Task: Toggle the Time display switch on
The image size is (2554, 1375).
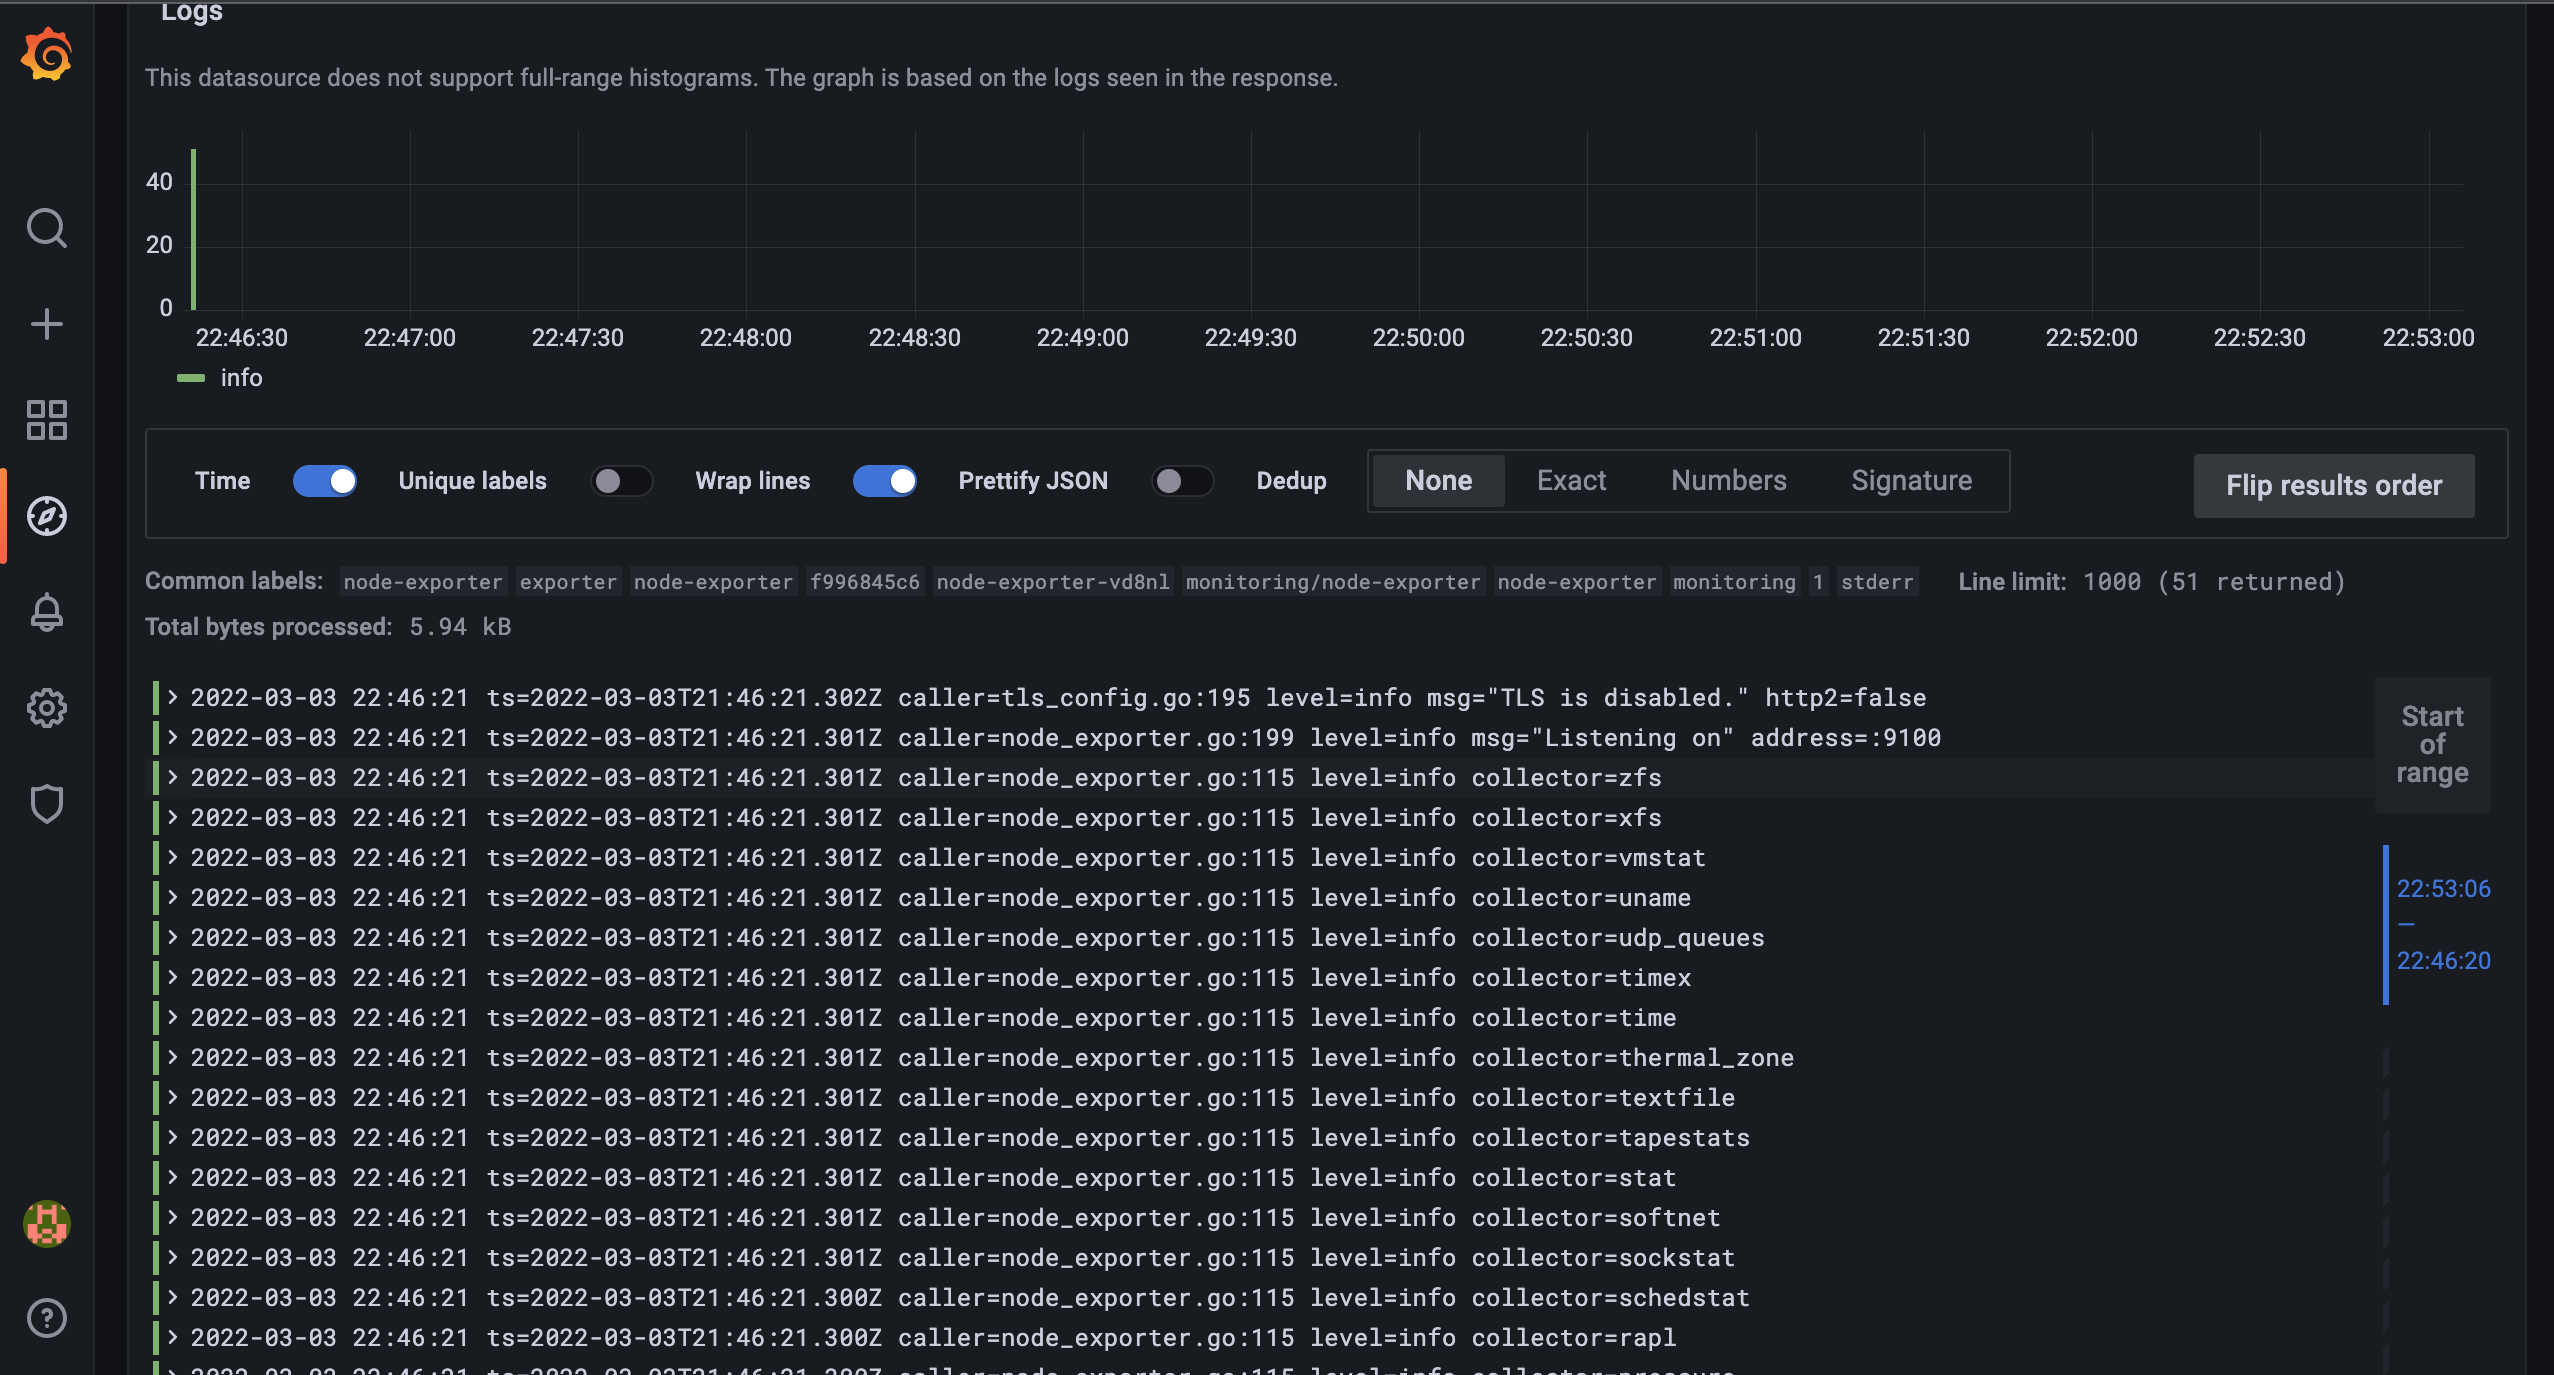Action: click(x=325, y=481)
